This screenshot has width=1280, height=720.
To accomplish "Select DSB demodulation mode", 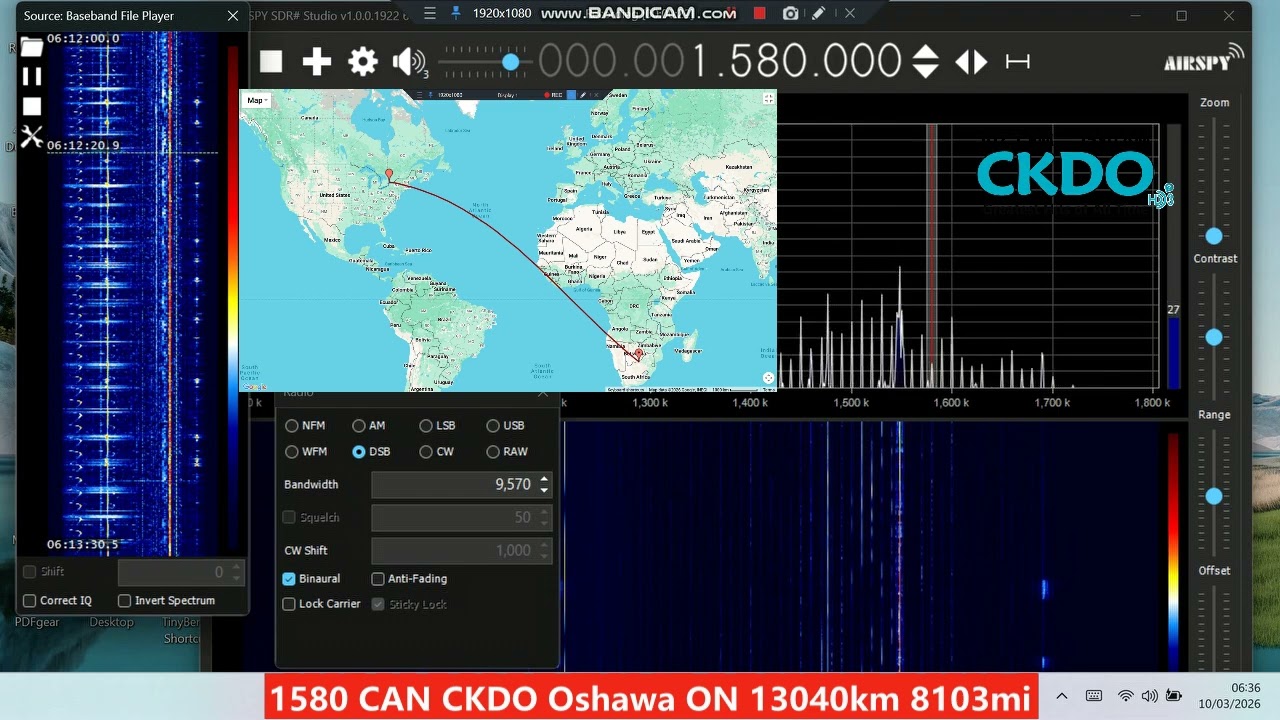I will click(359, 452).
